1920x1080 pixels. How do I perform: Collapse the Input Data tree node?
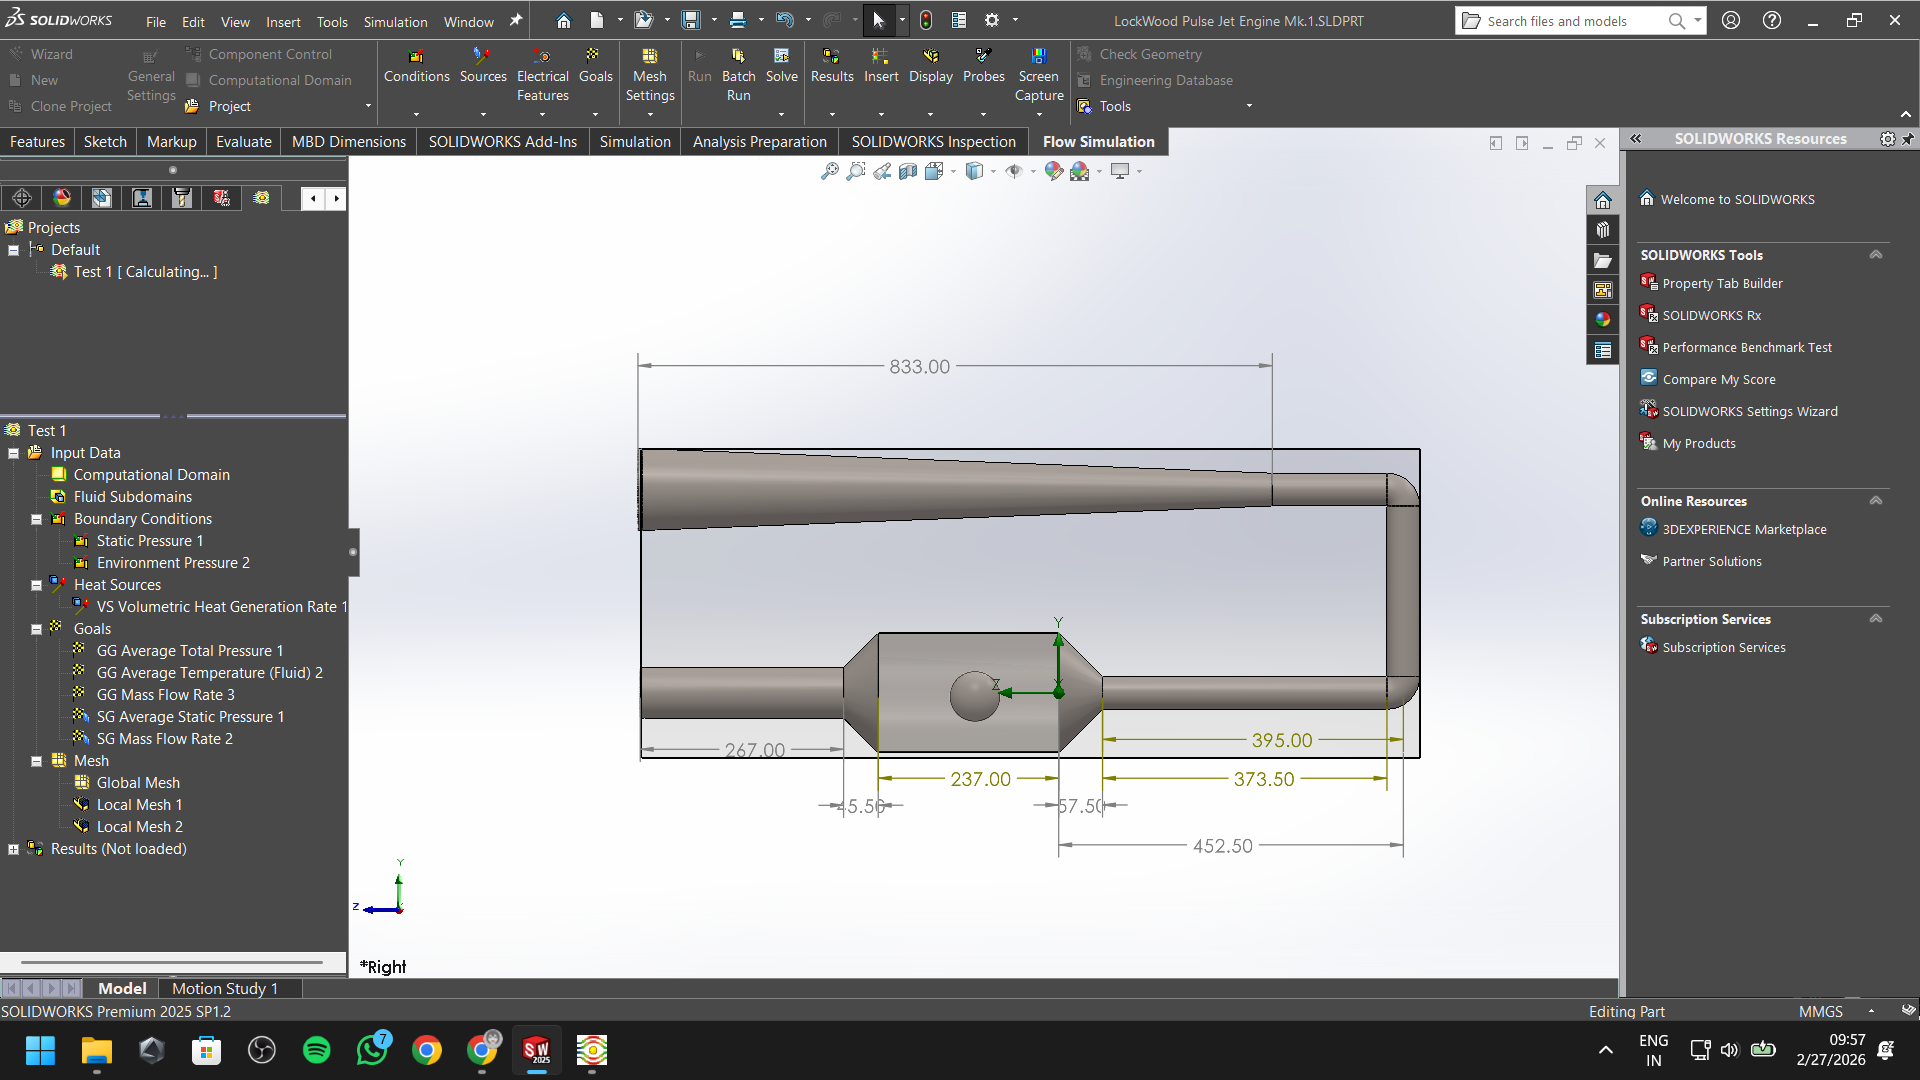pos(14,453)
